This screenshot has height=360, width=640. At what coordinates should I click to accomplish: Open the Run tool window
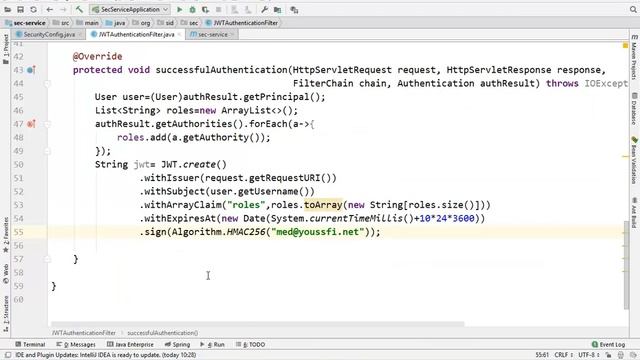click(212, 344)
